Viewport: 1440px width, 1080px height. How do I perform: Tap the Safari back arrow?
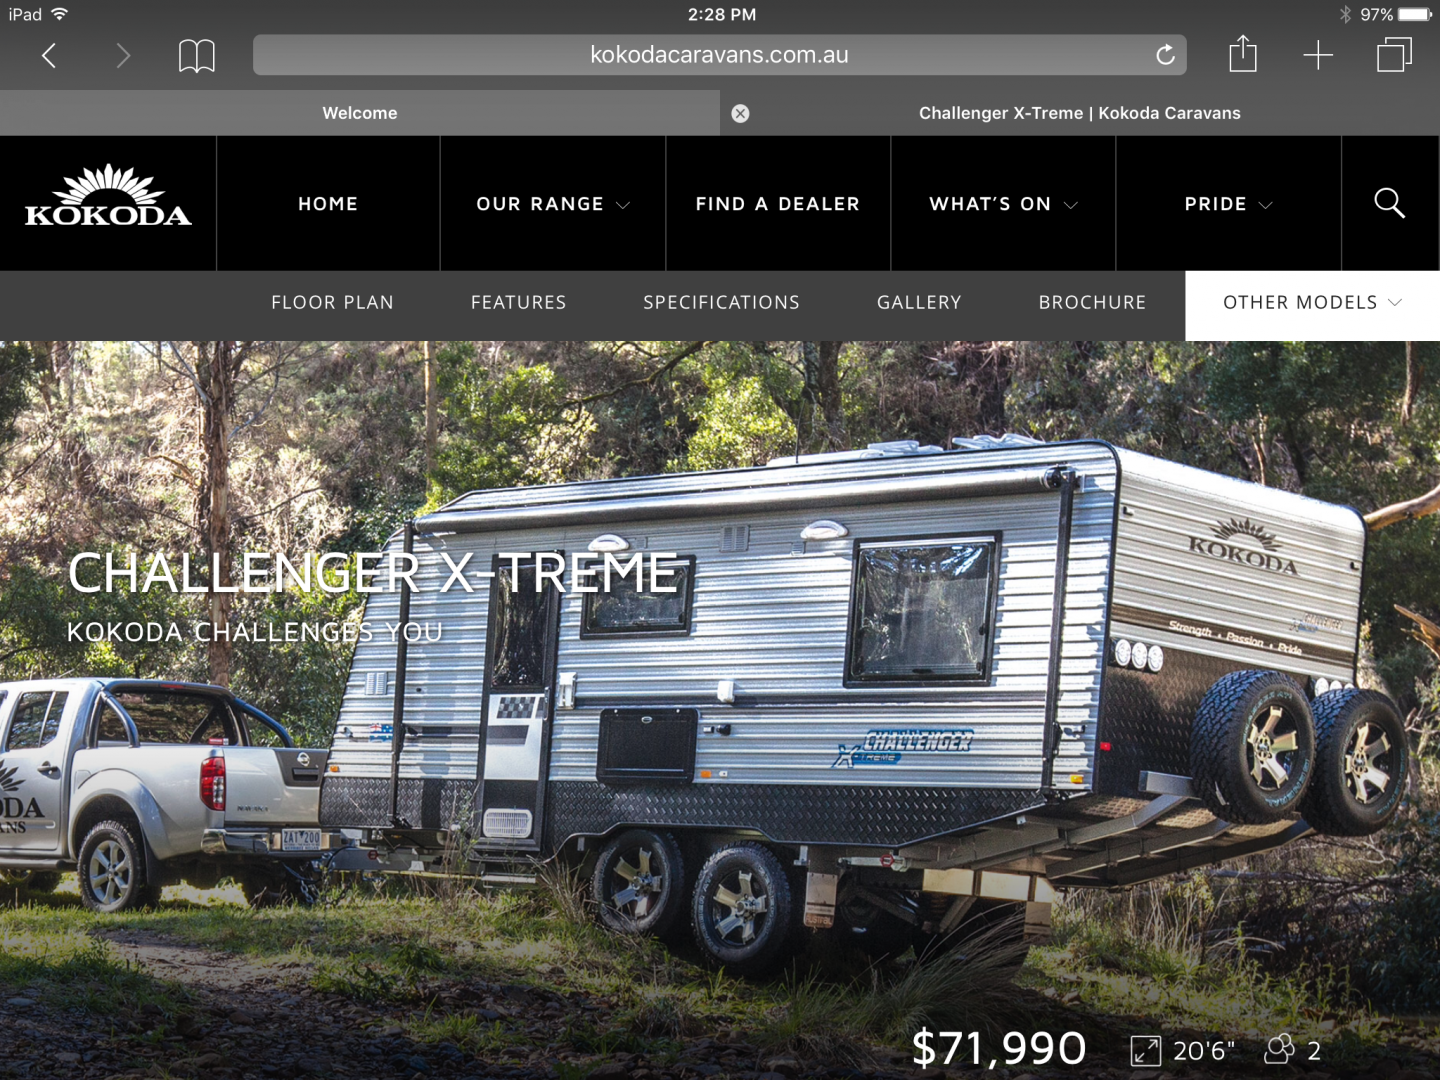[49, 55]
